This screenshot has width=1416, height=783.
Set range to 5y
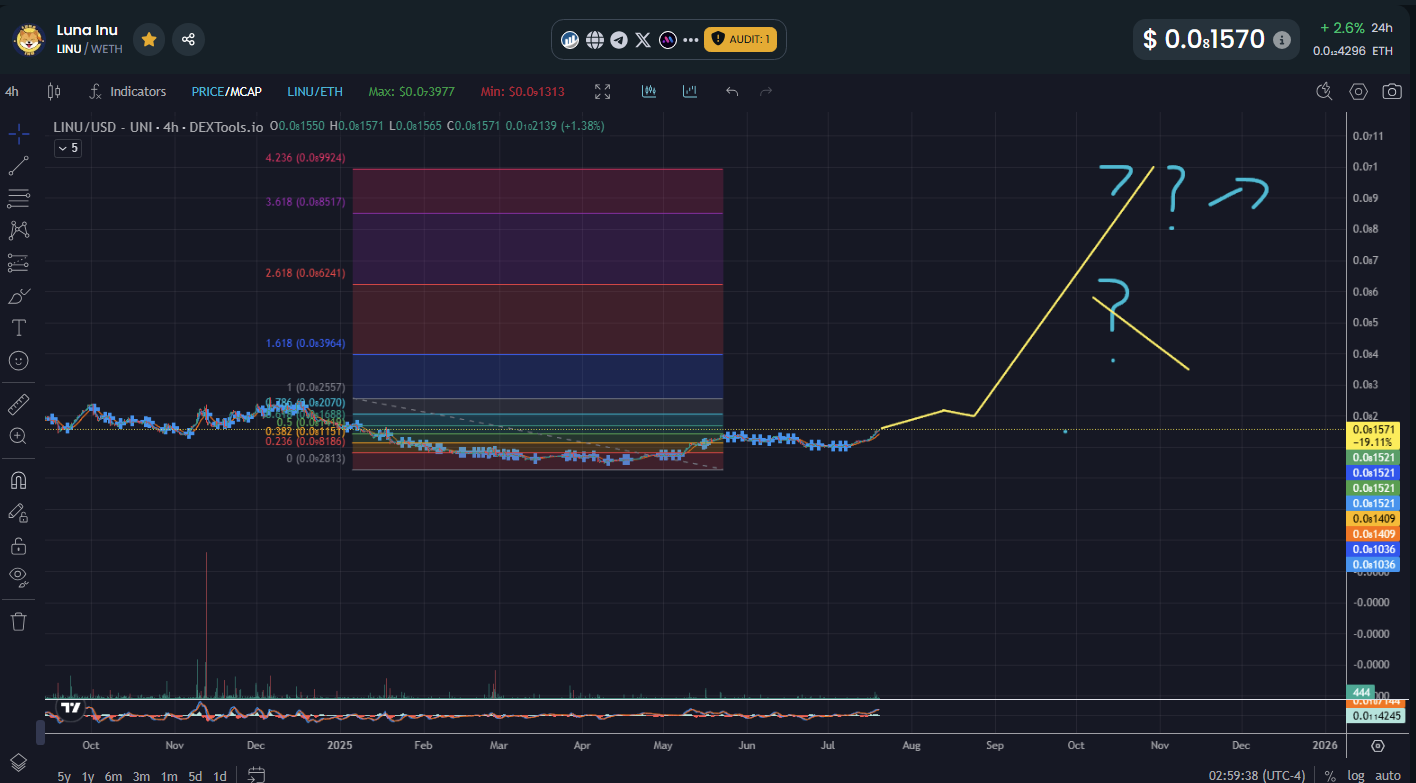[x=63, y=776]
